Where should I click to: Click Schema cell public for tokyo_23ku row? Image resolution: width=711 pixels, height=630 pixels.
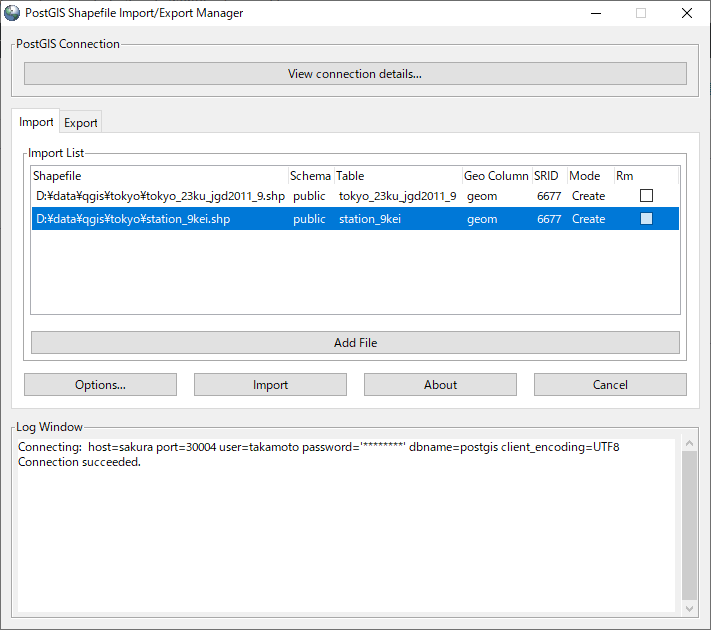click(x=309, y=196)
